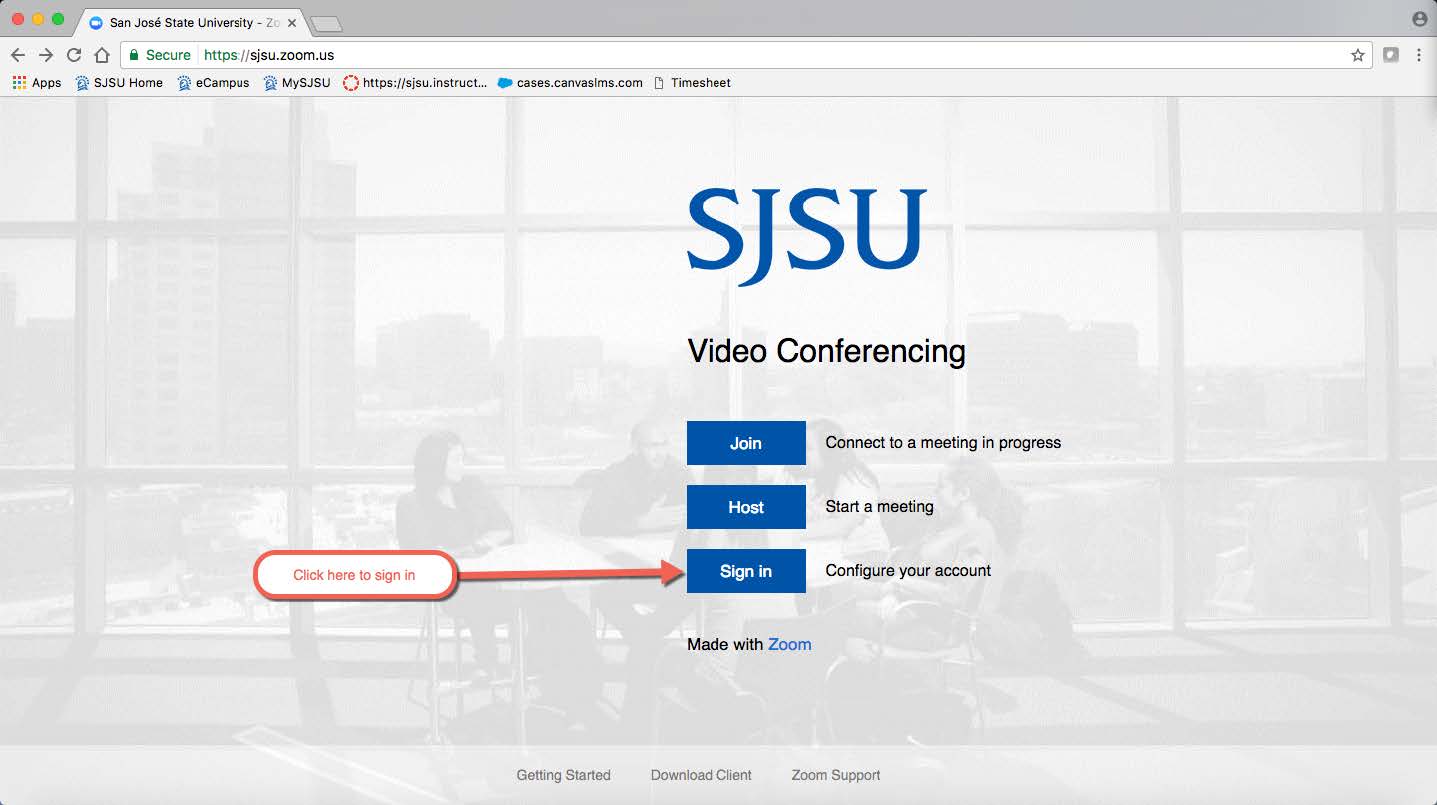Viewport: 1437px width, 805px height.
Task: Click the blue Sign in button
Action: [746, 571]
